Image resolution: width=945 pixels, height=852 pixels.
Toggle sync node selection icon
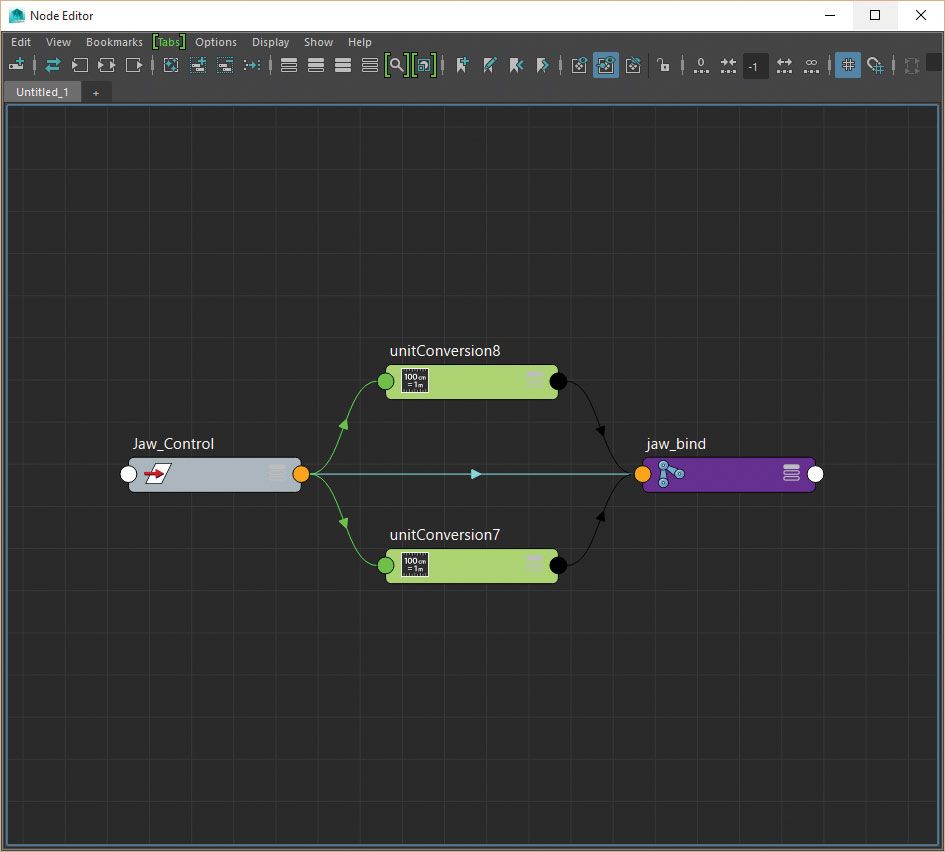pos(50,65)
